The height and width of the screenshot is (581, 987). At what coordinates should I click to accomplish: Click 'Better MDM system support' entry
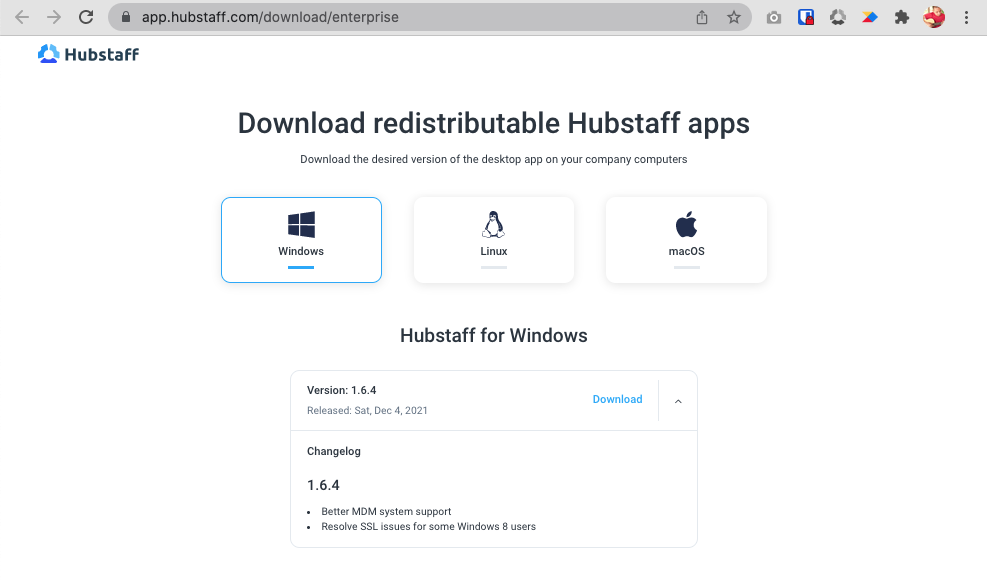click(x=386, y=512)
